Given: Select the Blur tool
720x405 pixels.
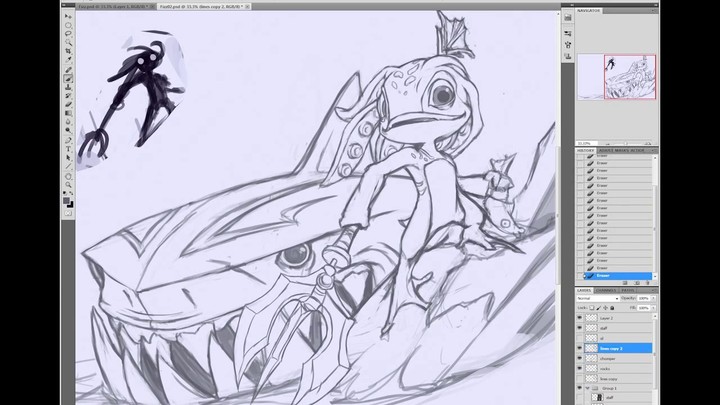Looking at the screenshot, I should (x=68, y=122).
